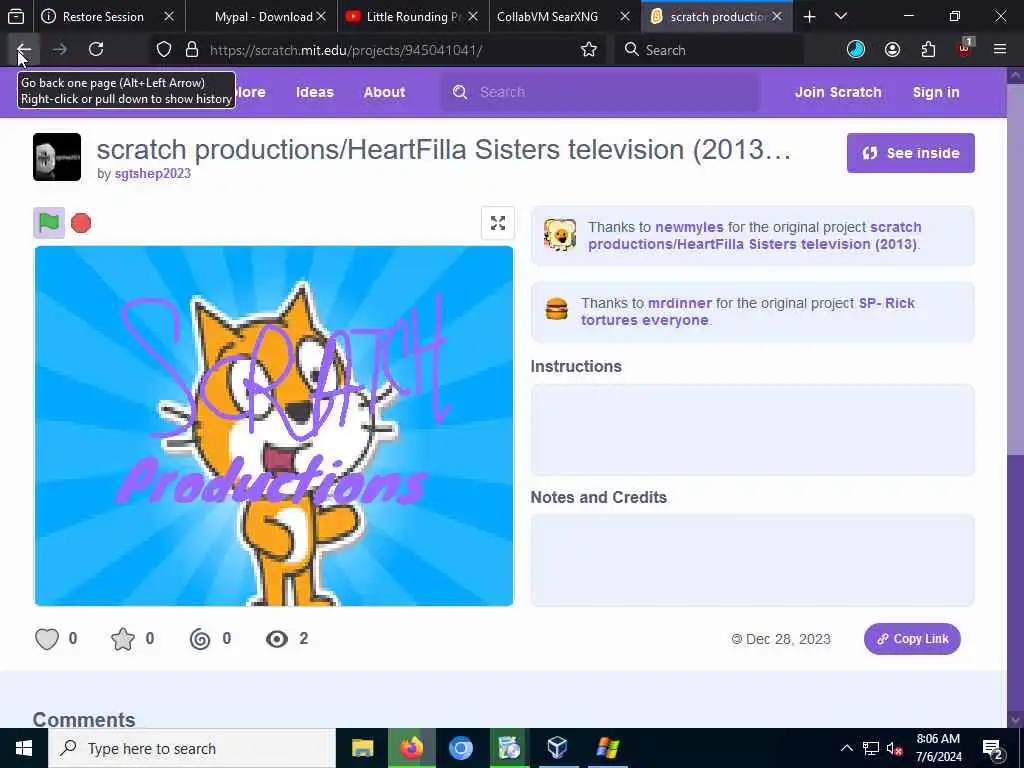1024x768 pixels.
Task: Start the project with the green flag
Action: point(49,223)
